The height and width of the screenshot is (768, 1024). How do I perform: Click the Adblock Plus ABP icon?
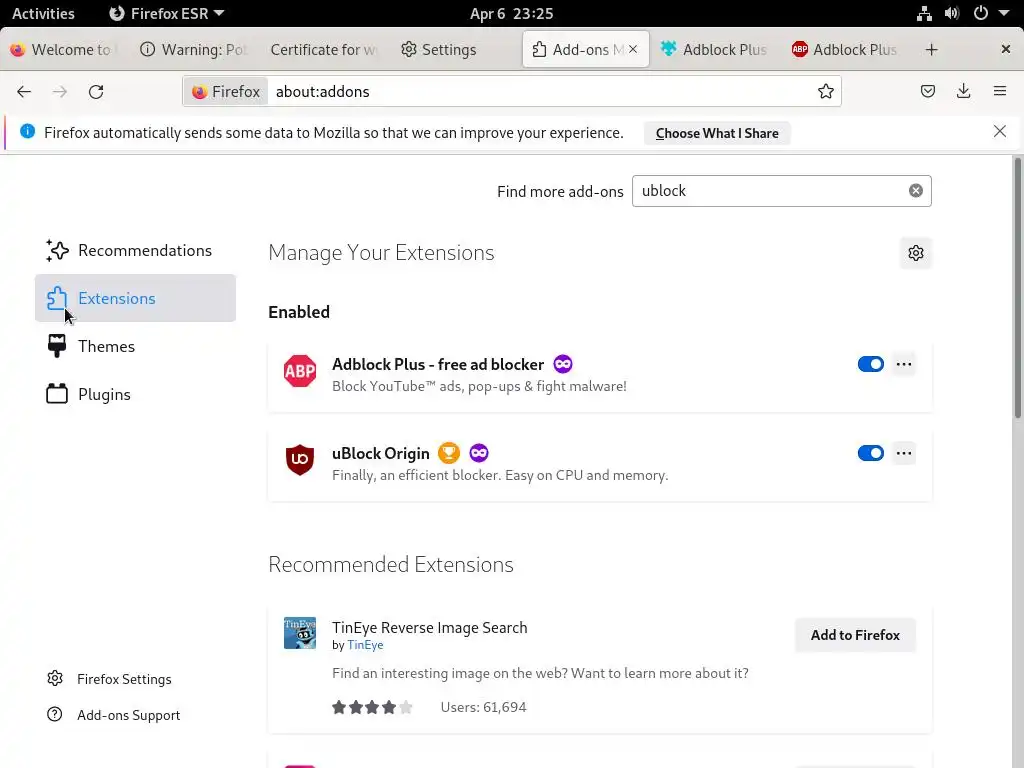click(x=300, y=371)
